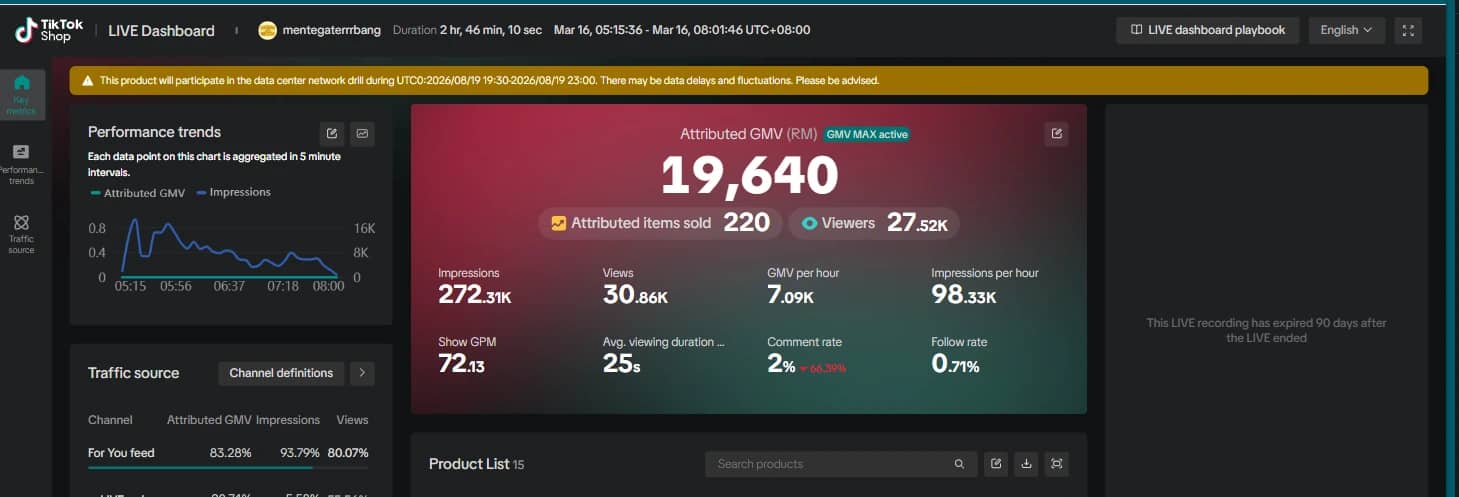Click the expired LIVE recording message

coord(1266,330)
